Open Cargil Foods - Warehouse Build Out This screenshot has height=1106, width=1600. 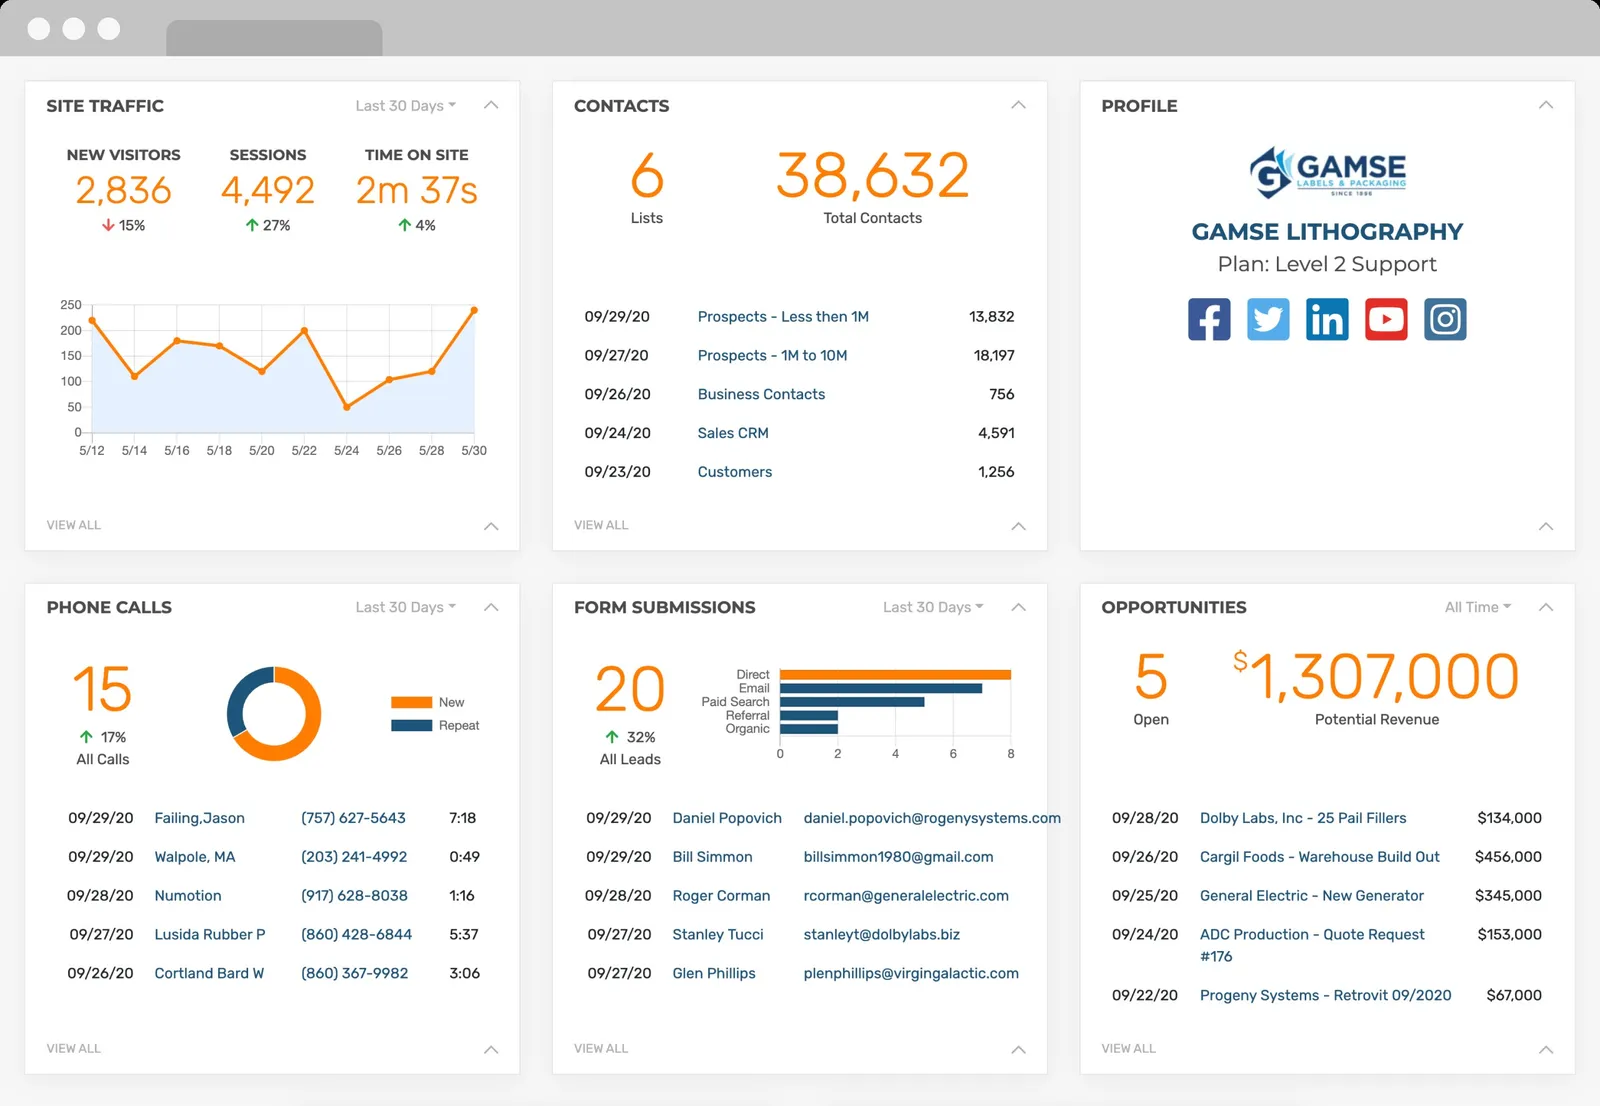tap(1320, 857)
